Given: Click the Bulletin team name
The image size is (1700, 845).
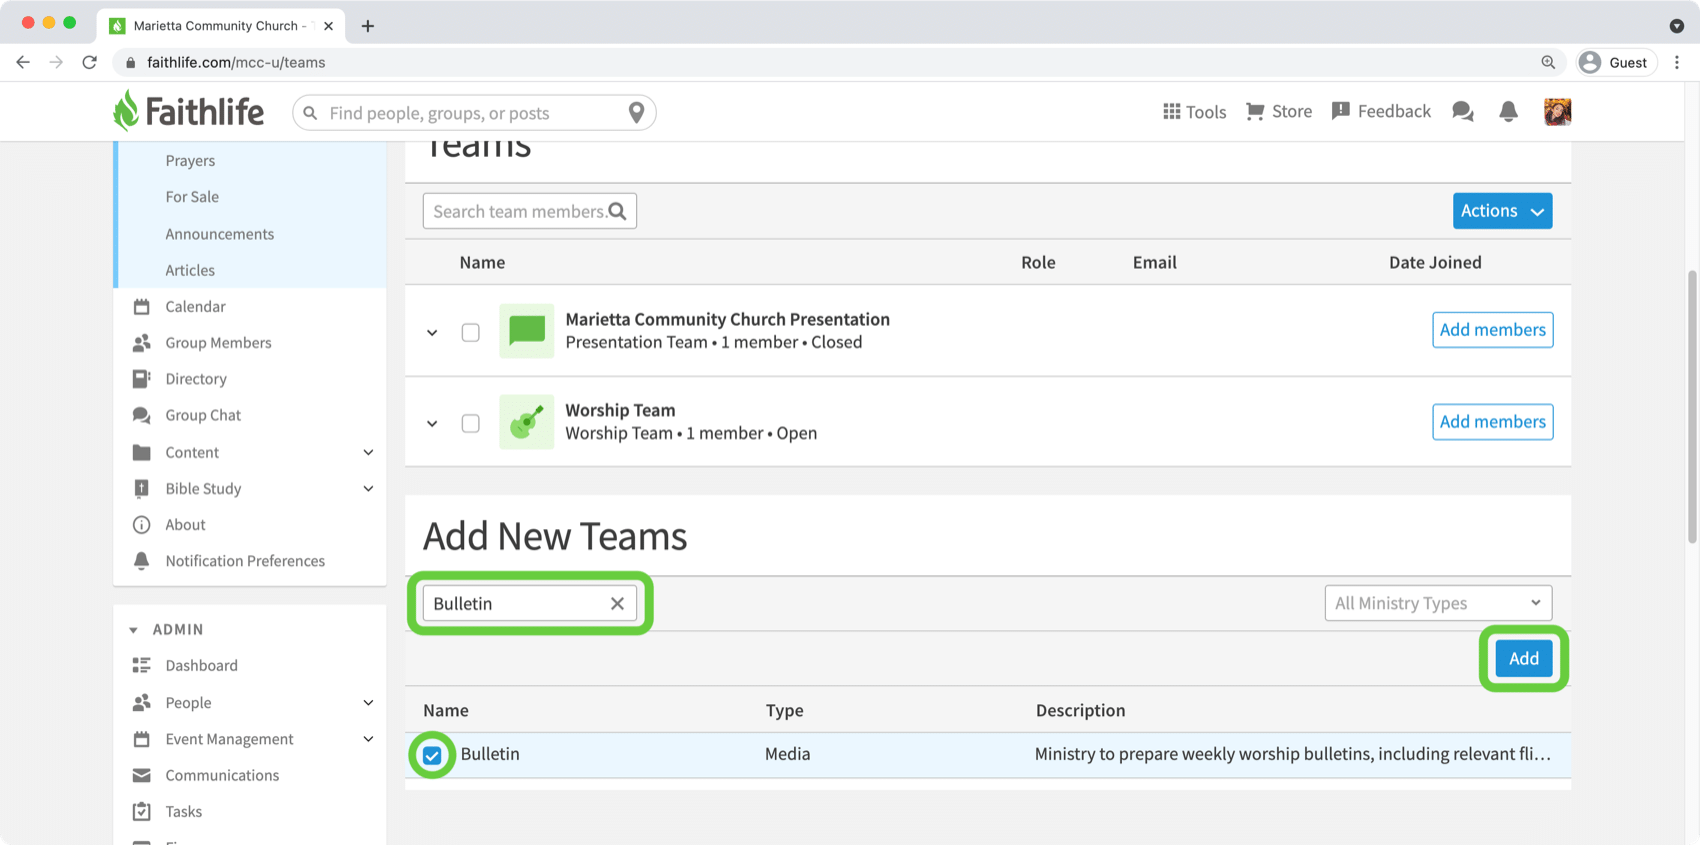Looking at the screenshot, I should point(490,754).
